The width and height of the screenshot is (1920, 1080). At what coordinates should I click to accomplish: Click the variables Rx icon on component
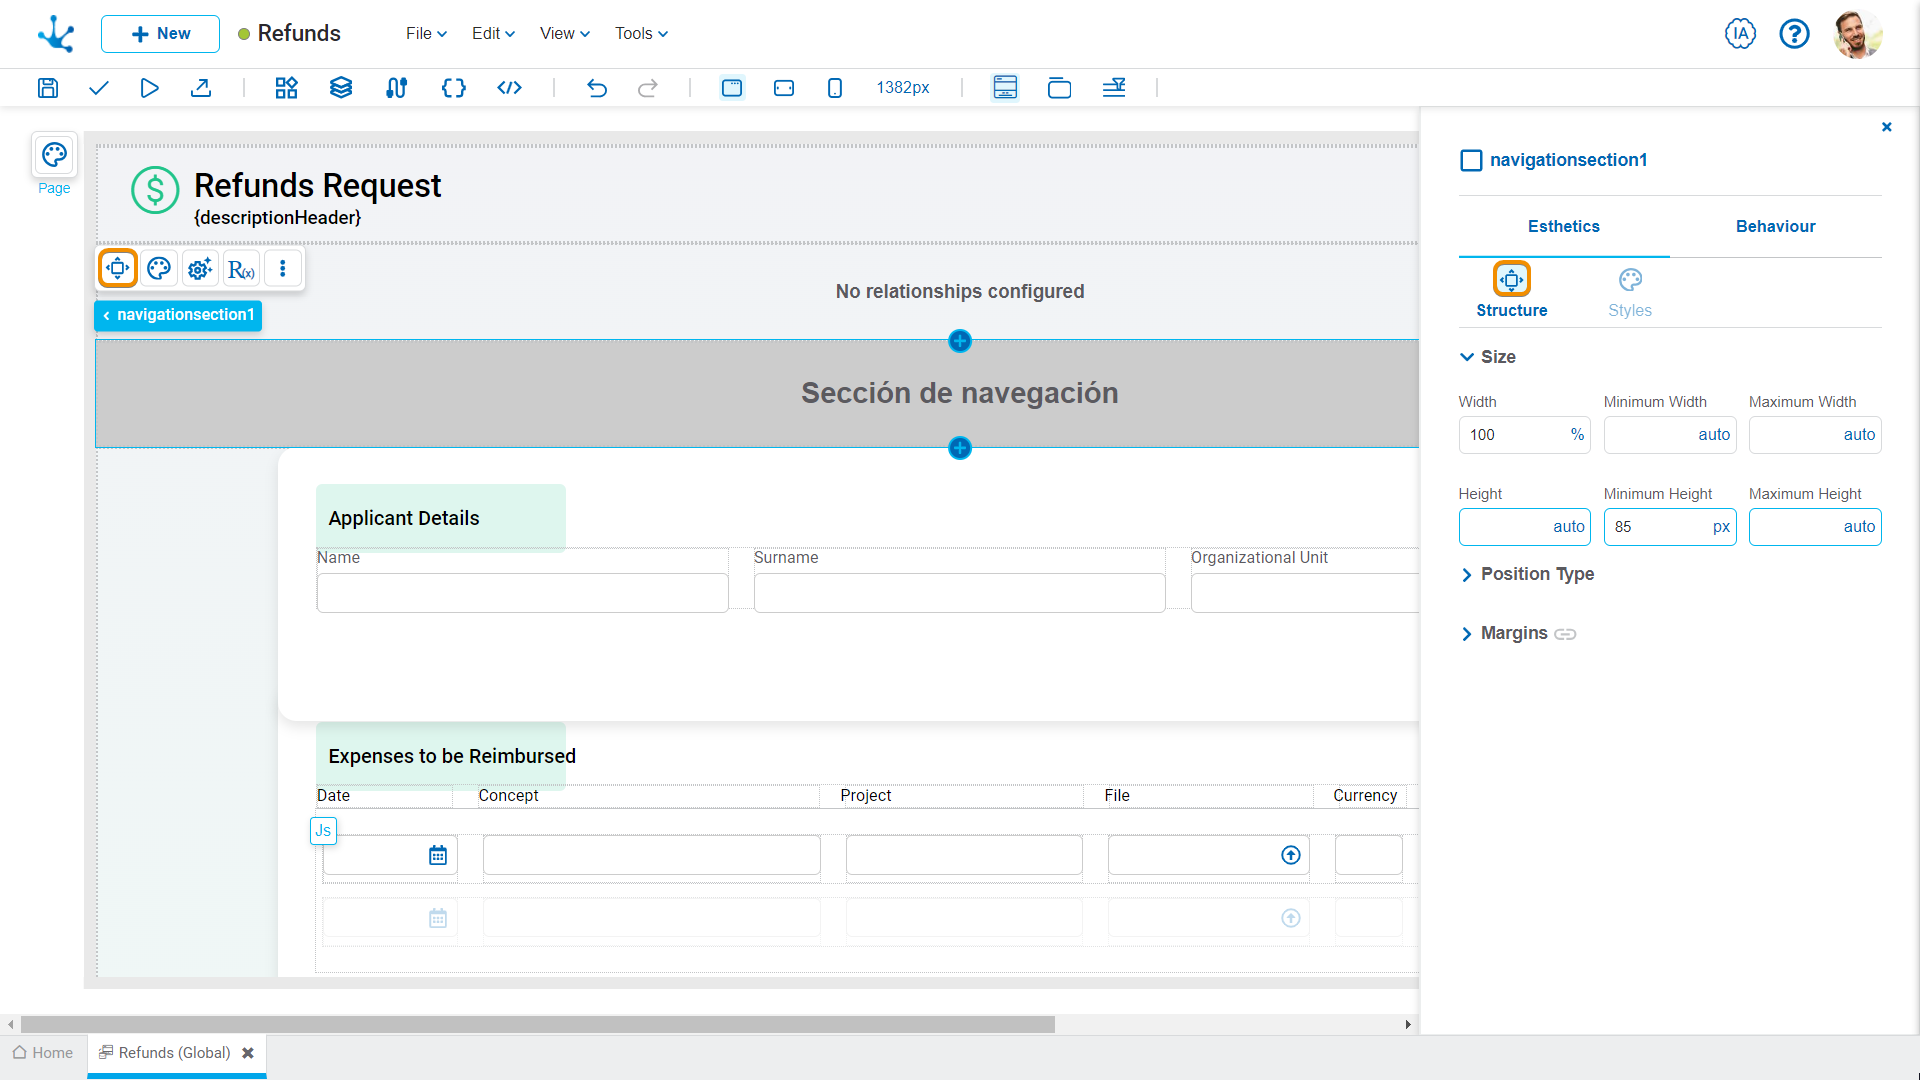[241, 270]
